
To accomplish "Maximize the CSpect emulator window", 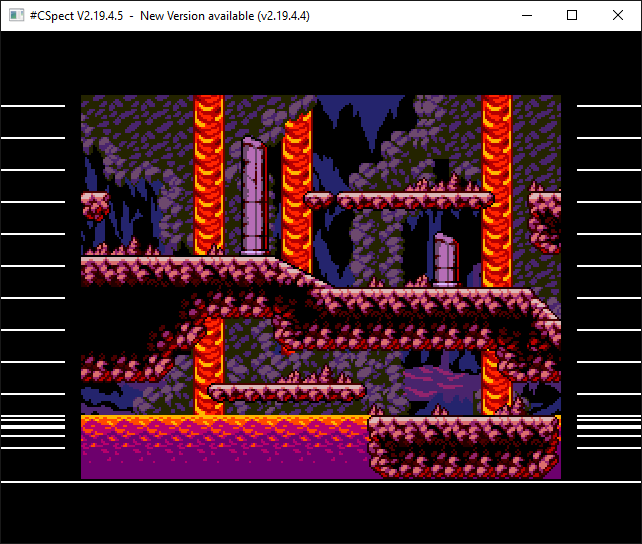I will tap(572, 16).
